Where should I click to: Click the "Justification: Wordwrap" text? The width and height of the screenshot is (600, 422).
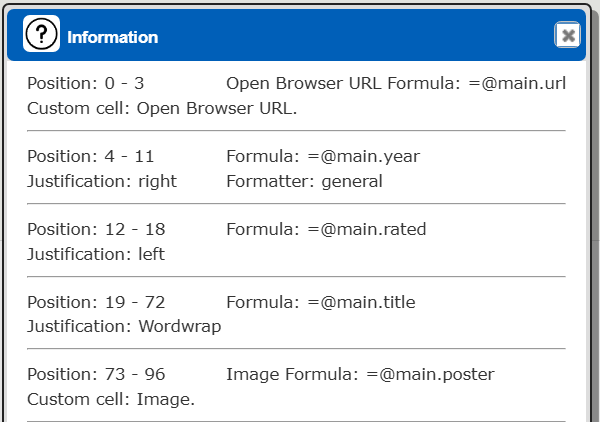click(124, 326)
